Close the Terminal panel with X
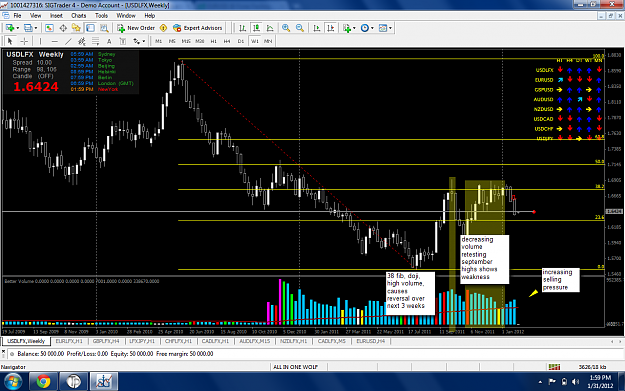 3,352
